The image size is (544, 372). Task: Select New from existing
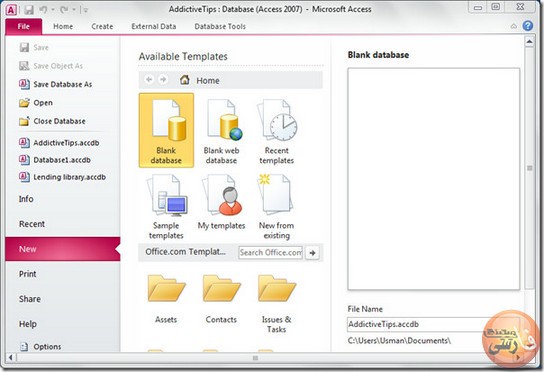coord(277,206)
